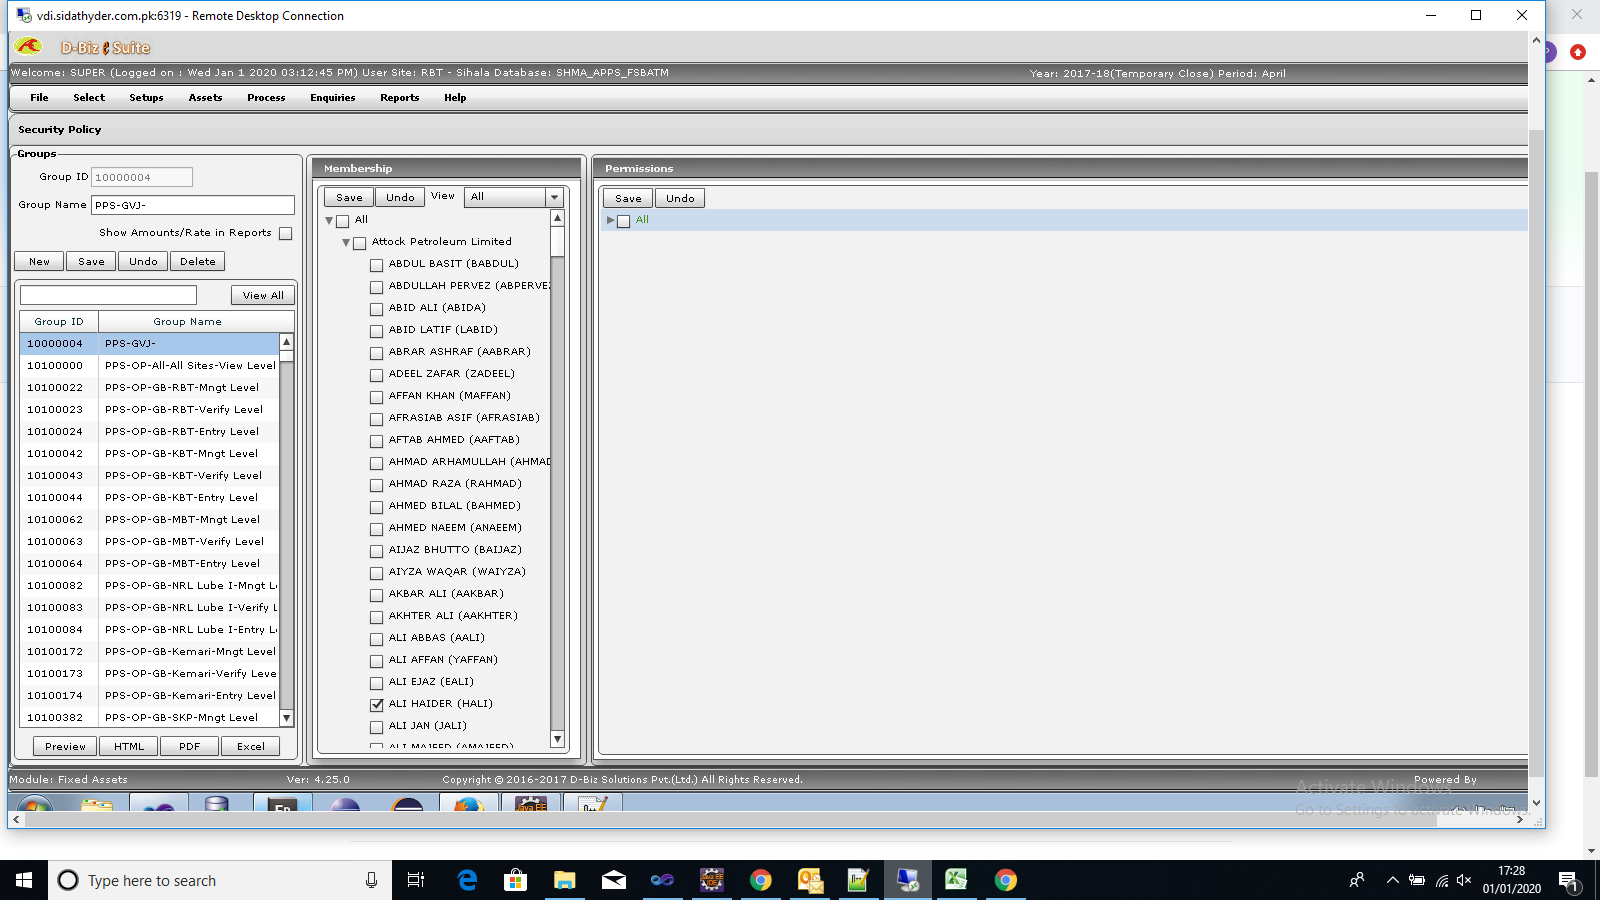1600x900 pixels.
Task: Open the Enquiries menu
Action: 332,97
